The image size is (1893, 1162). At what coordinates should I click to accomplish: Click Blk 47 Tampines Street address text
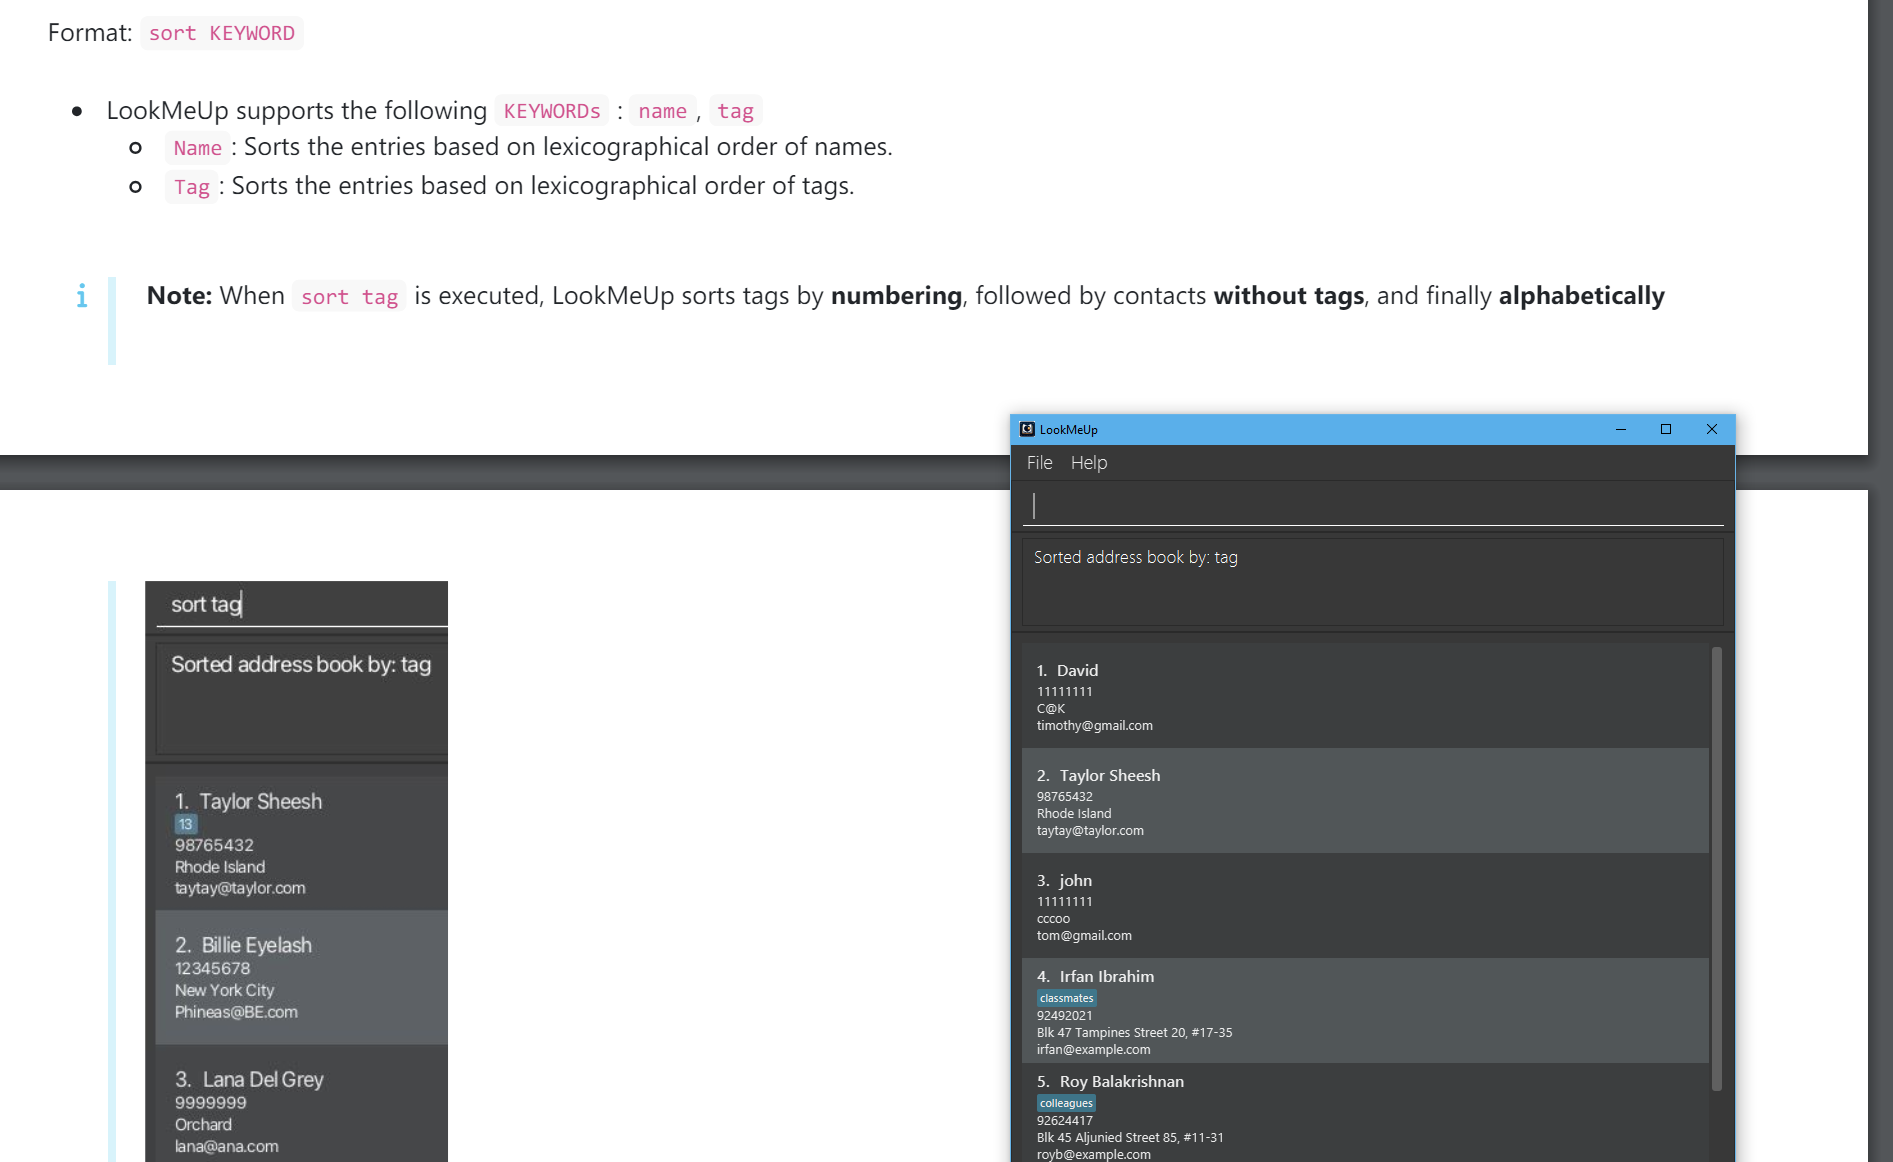click(1134, 1032)
